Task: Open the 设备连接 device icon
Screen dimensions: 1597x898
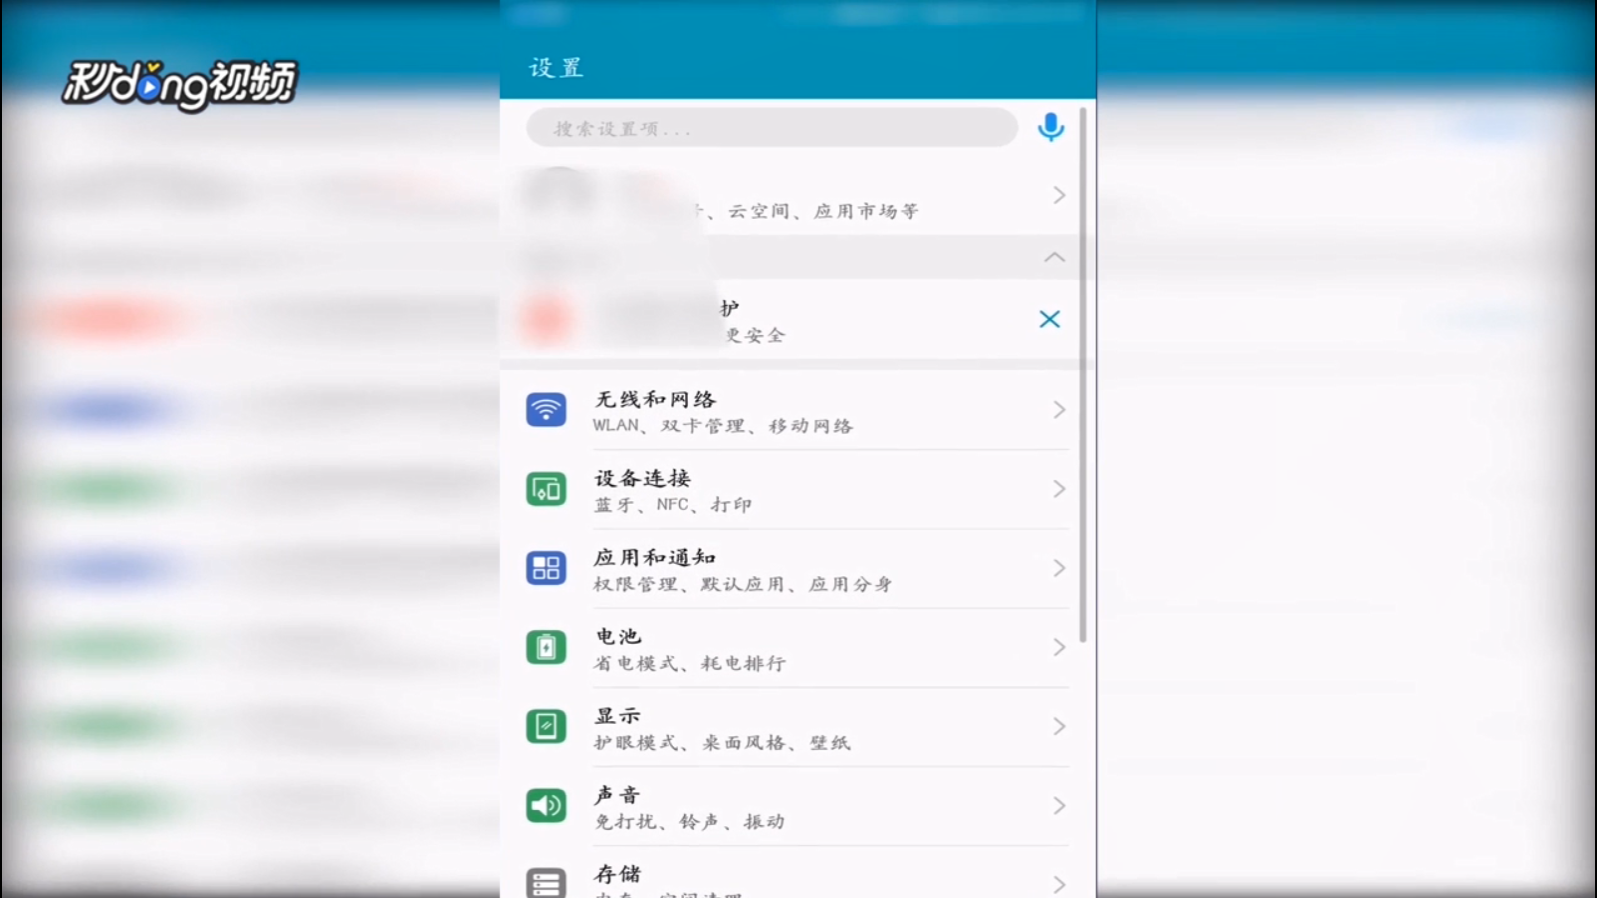Action: (x=546, y=489)
